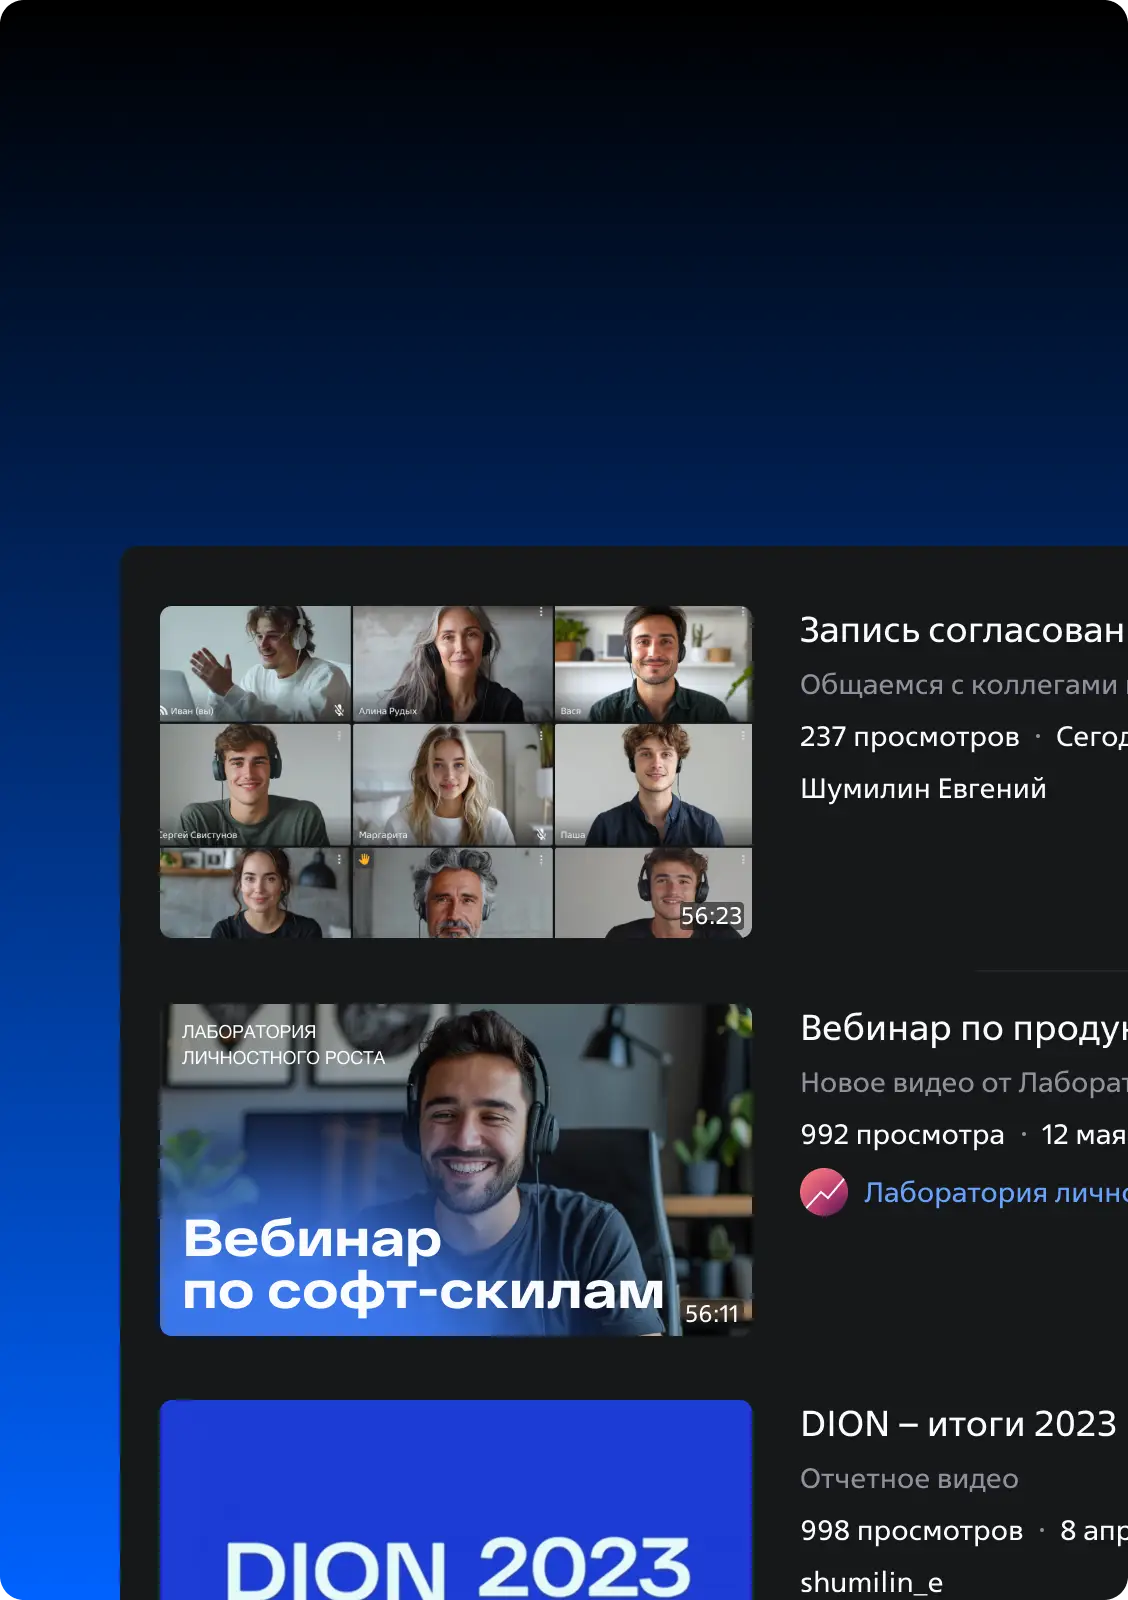1128x1600 pixels.
Task: Click the 12 мая upload date
Action: coord(1084,1135)
